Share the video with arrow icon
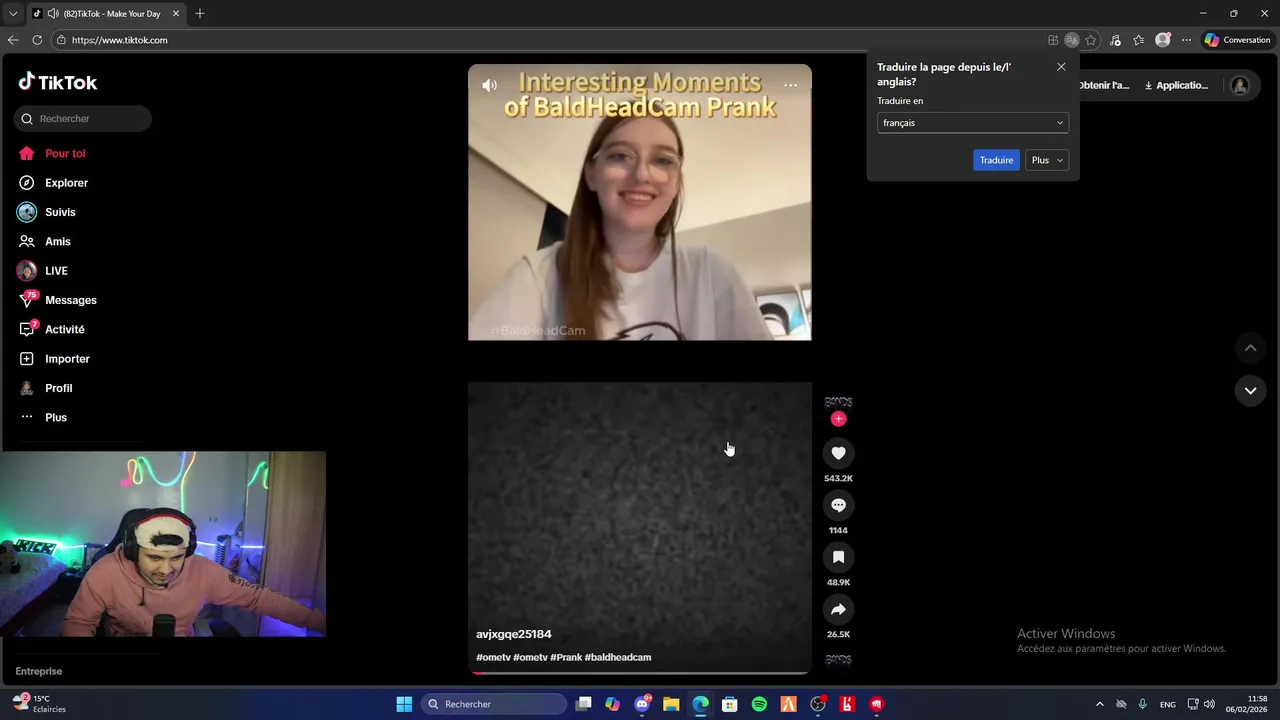Viewport: 1280px width, 720px height. point(838,609)
